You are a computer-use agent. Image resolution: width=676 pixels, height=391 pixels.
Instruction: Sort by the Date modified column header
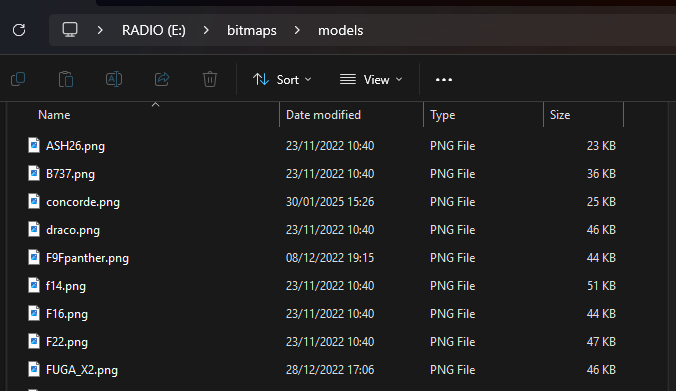(323, 115)
